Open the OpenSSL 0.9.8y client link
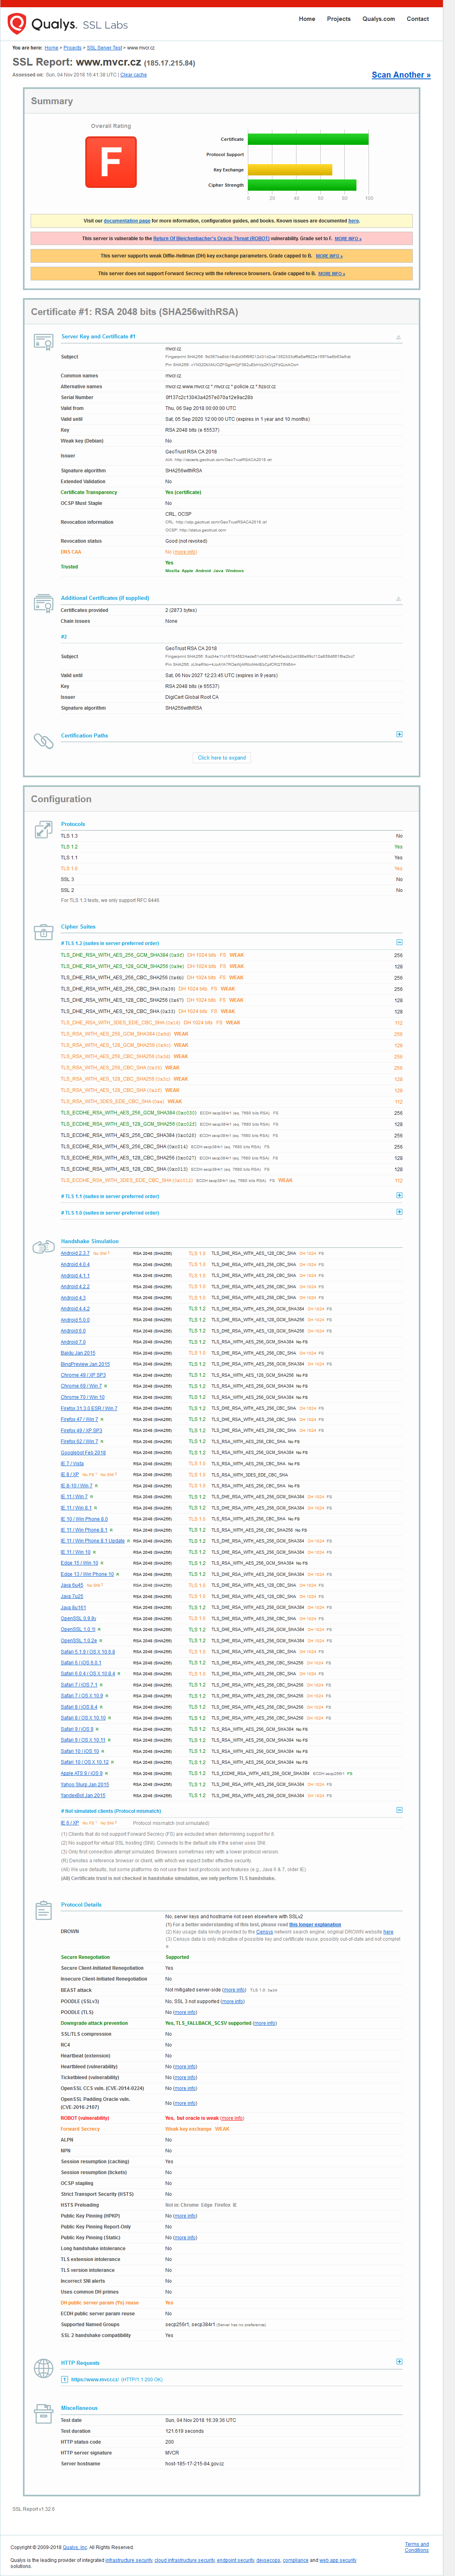This screenshot has height=2576, width=455. pyautogui.click(x=78, y=1618)
